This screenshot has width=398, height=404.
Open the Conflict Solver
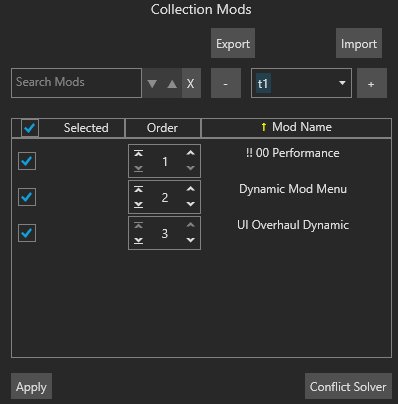click(348, 386)
